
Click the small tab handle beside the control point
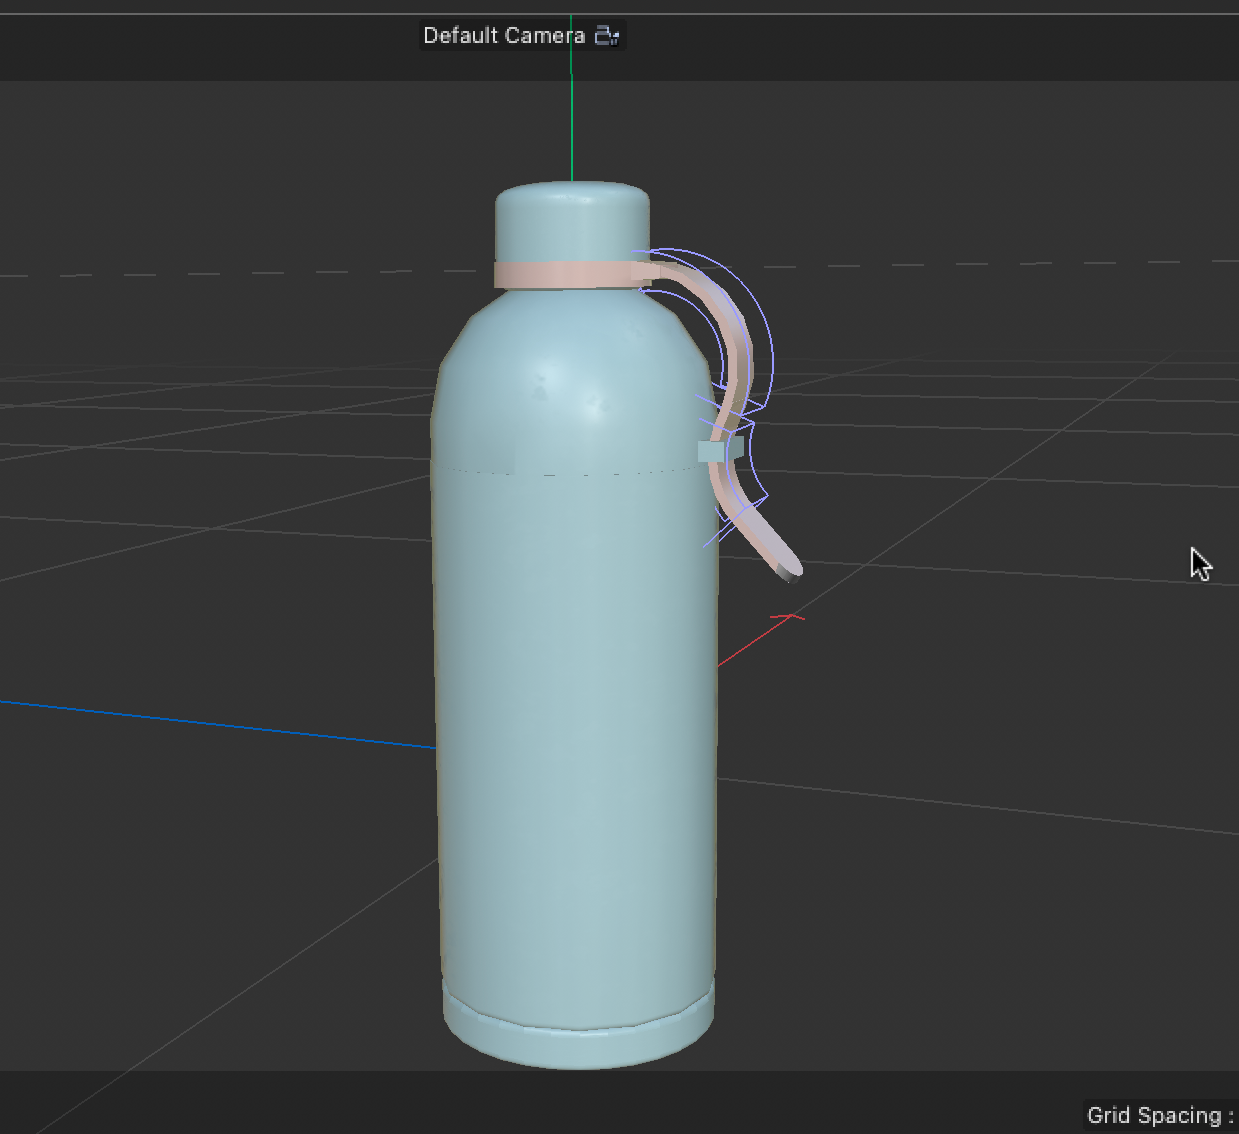[738, 447]
